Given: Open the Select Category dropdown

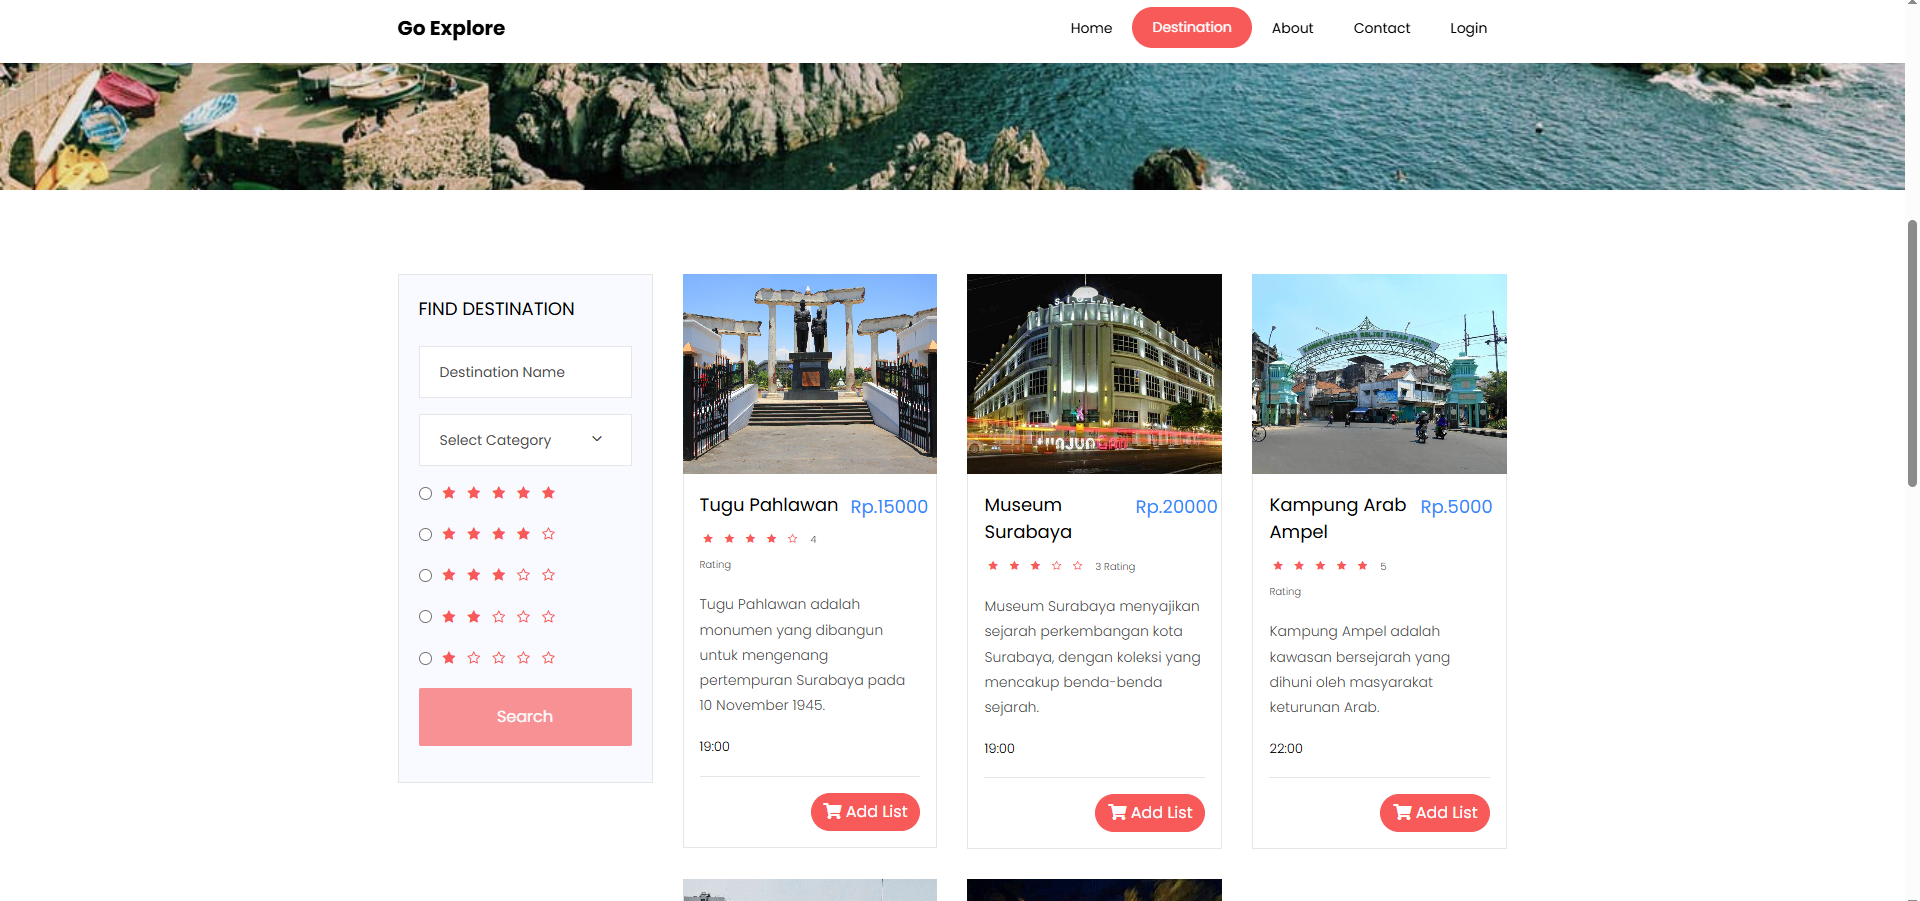Looking at the screenshot, I should [525, 440].
